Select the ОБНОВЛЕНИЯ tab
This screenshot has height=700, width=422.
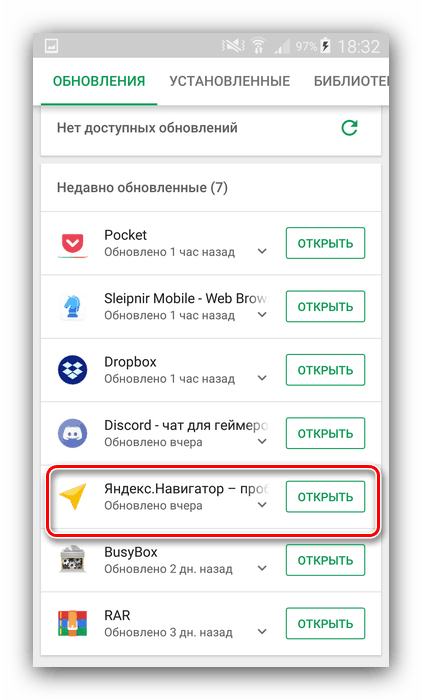point(99,81)
